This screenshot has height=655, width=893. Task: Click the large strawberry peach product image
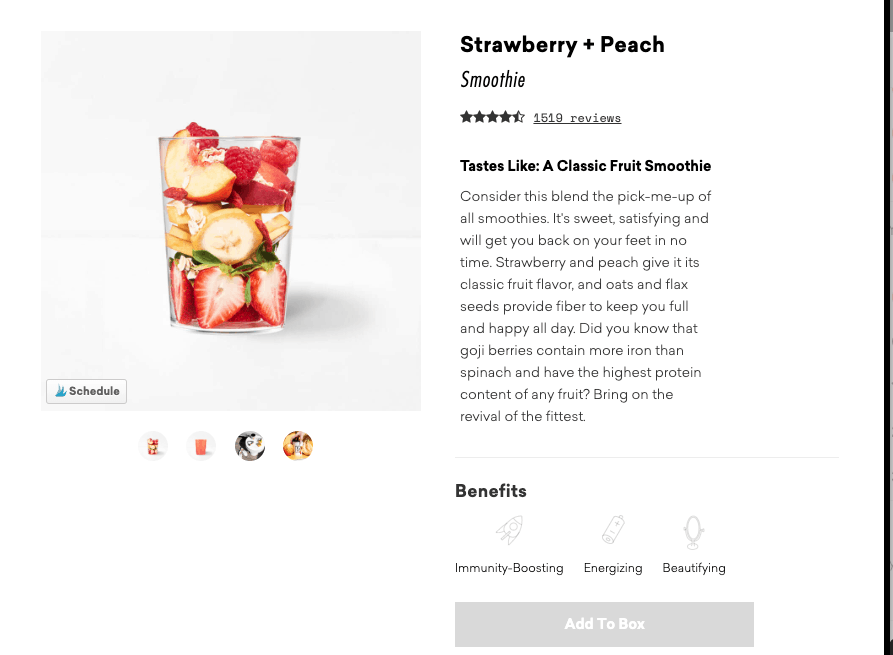[231, 221]
